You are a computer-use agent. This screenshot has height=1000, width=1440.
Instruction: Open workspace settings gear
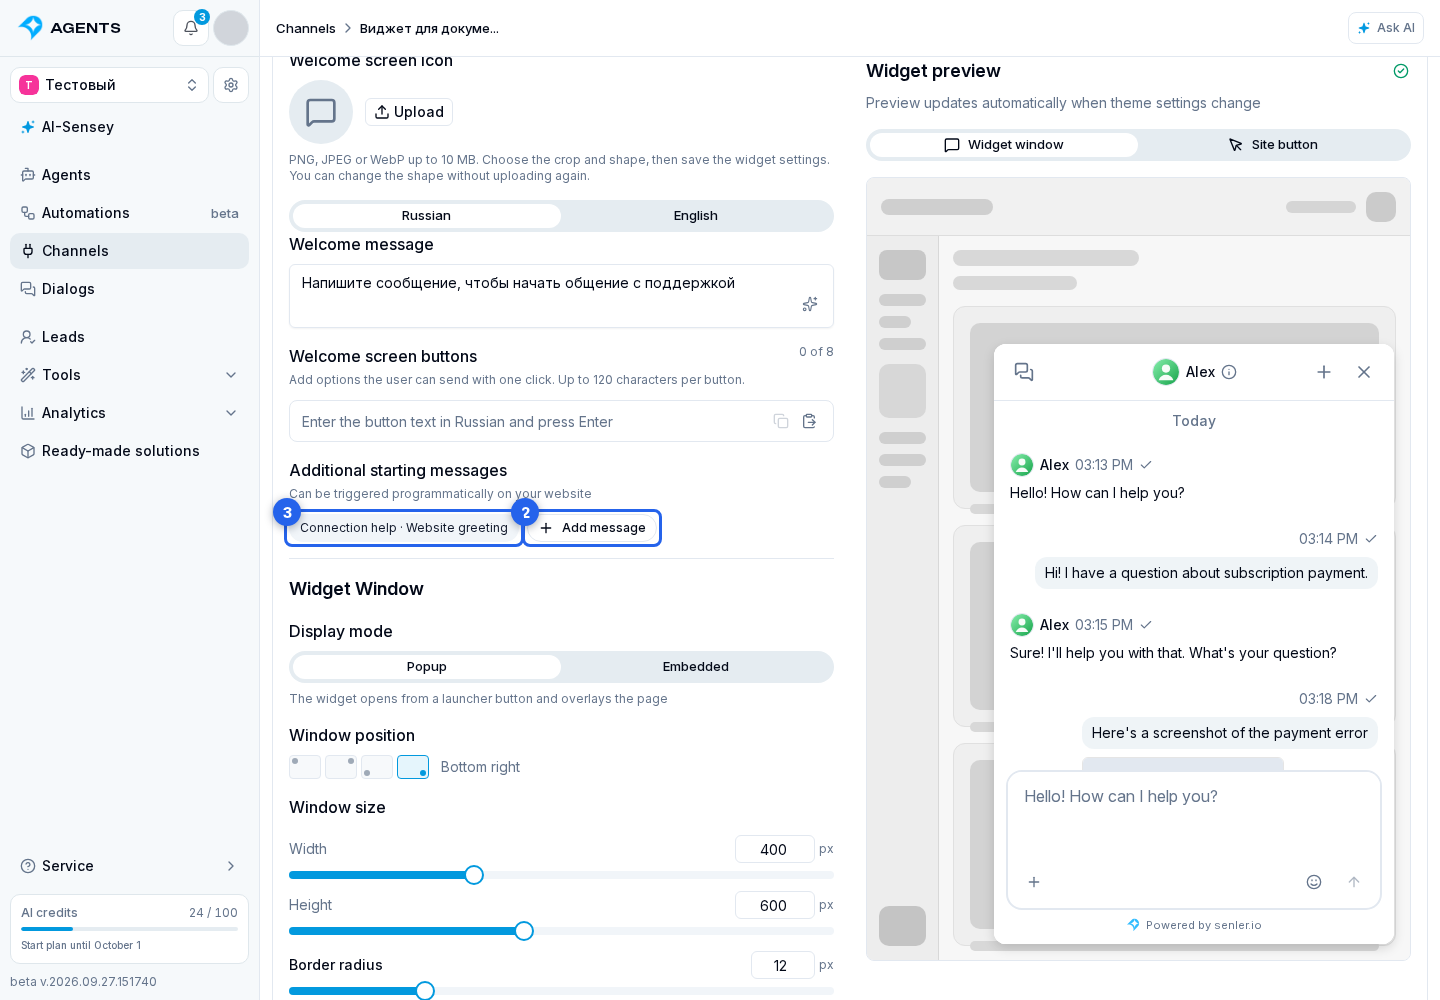coord(231,85)
